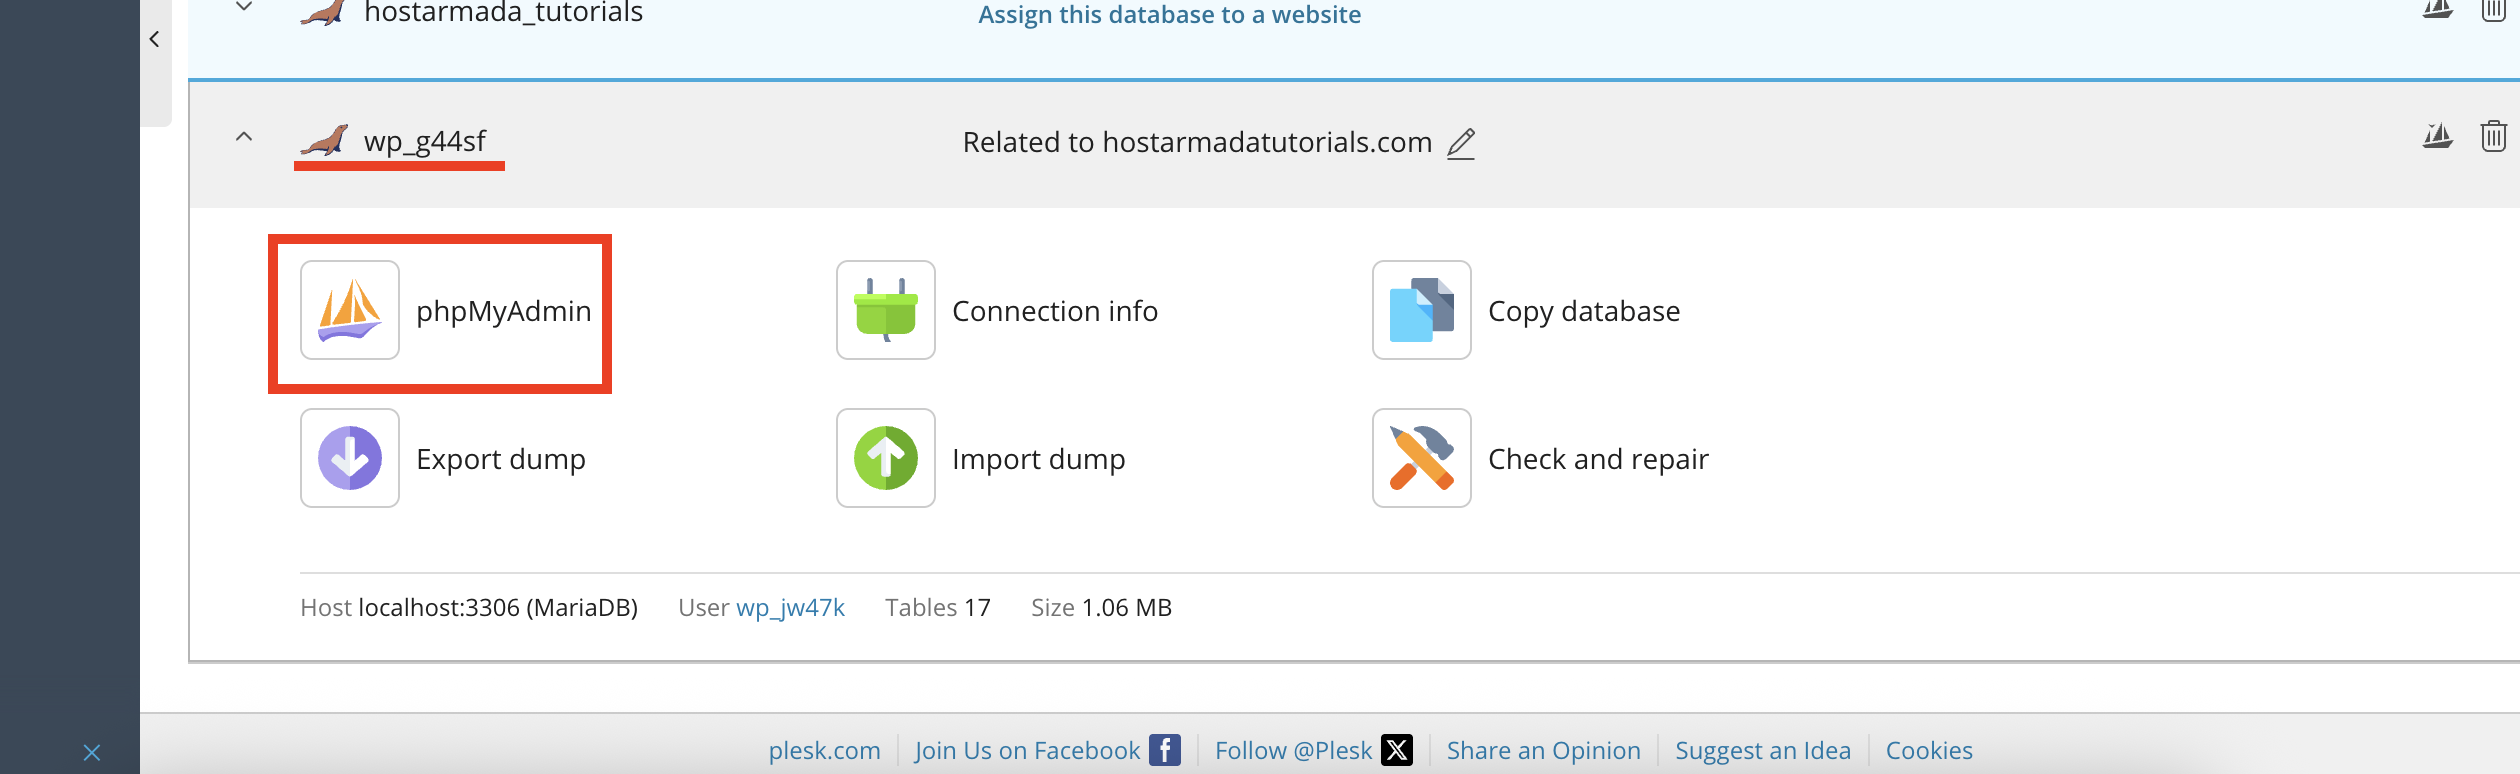2520x774 pixels.
Task: Open the Connection info plug icon
Action: (x=886, y=310)
